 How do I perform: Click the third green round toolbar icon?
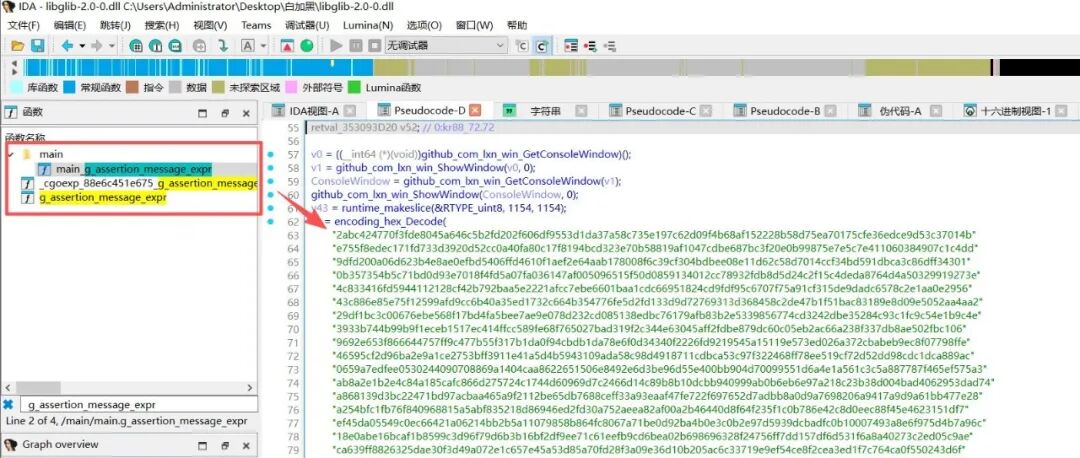176,46
